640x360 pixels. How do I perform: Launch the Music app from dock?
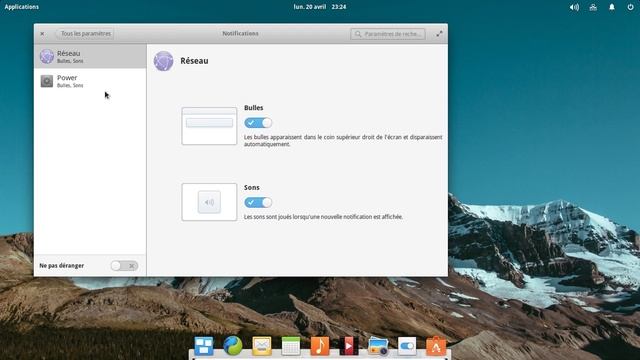[x=320, y=346]
